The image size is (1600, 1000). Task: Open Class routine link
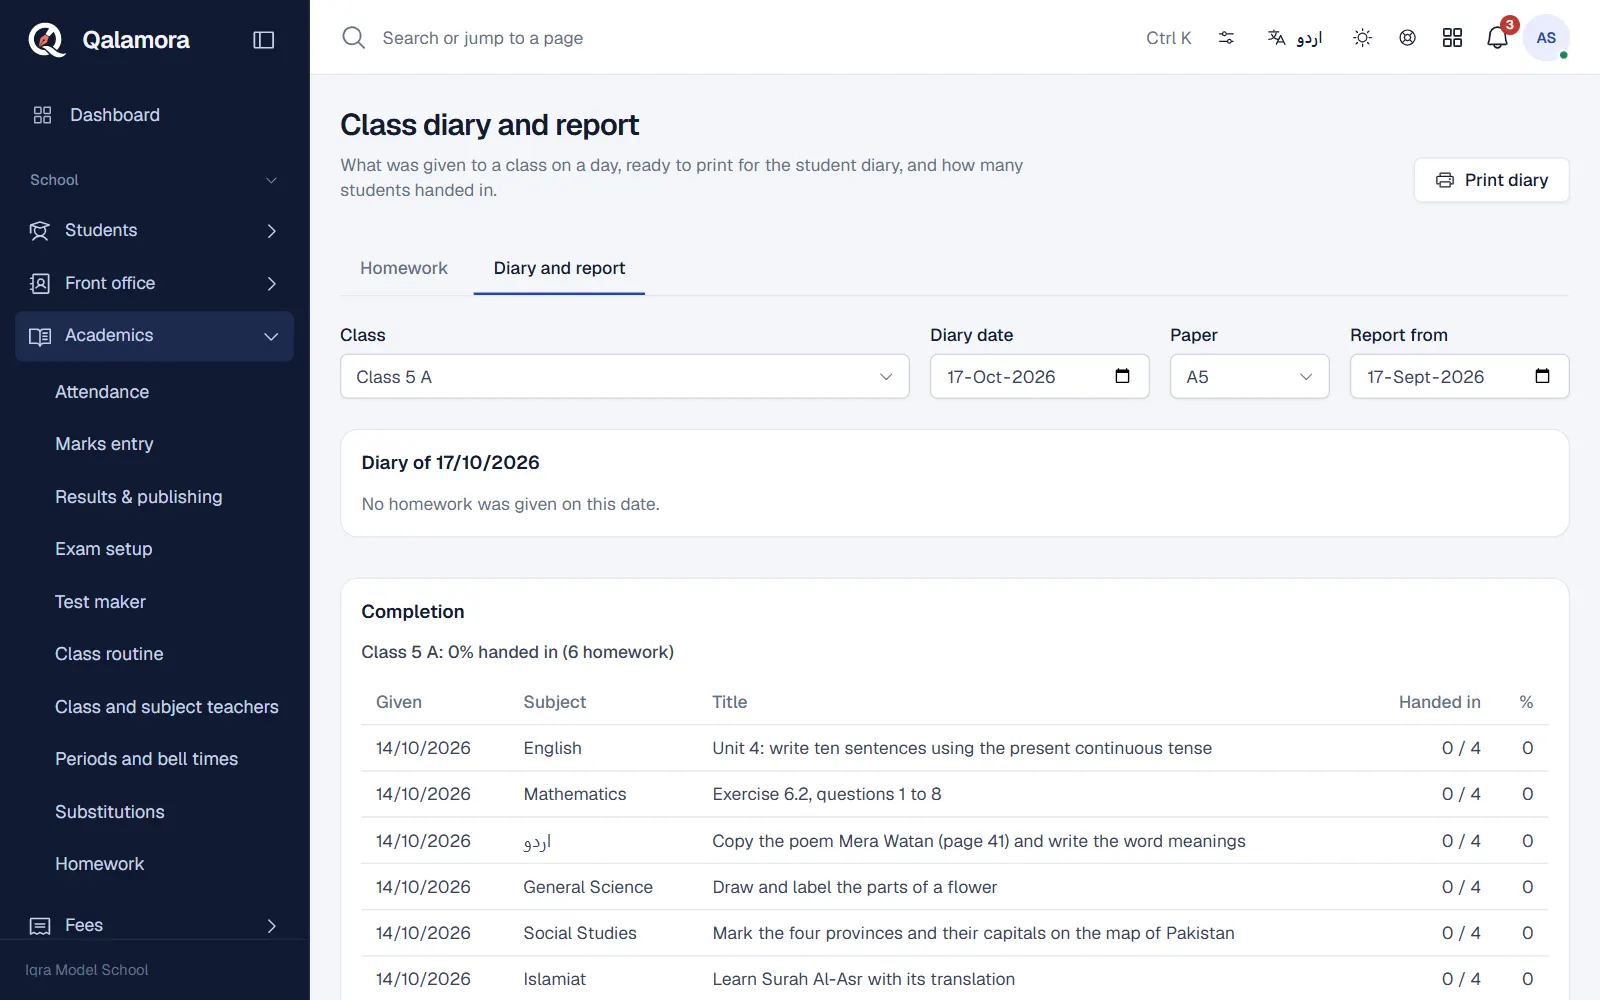pos(109,654)
